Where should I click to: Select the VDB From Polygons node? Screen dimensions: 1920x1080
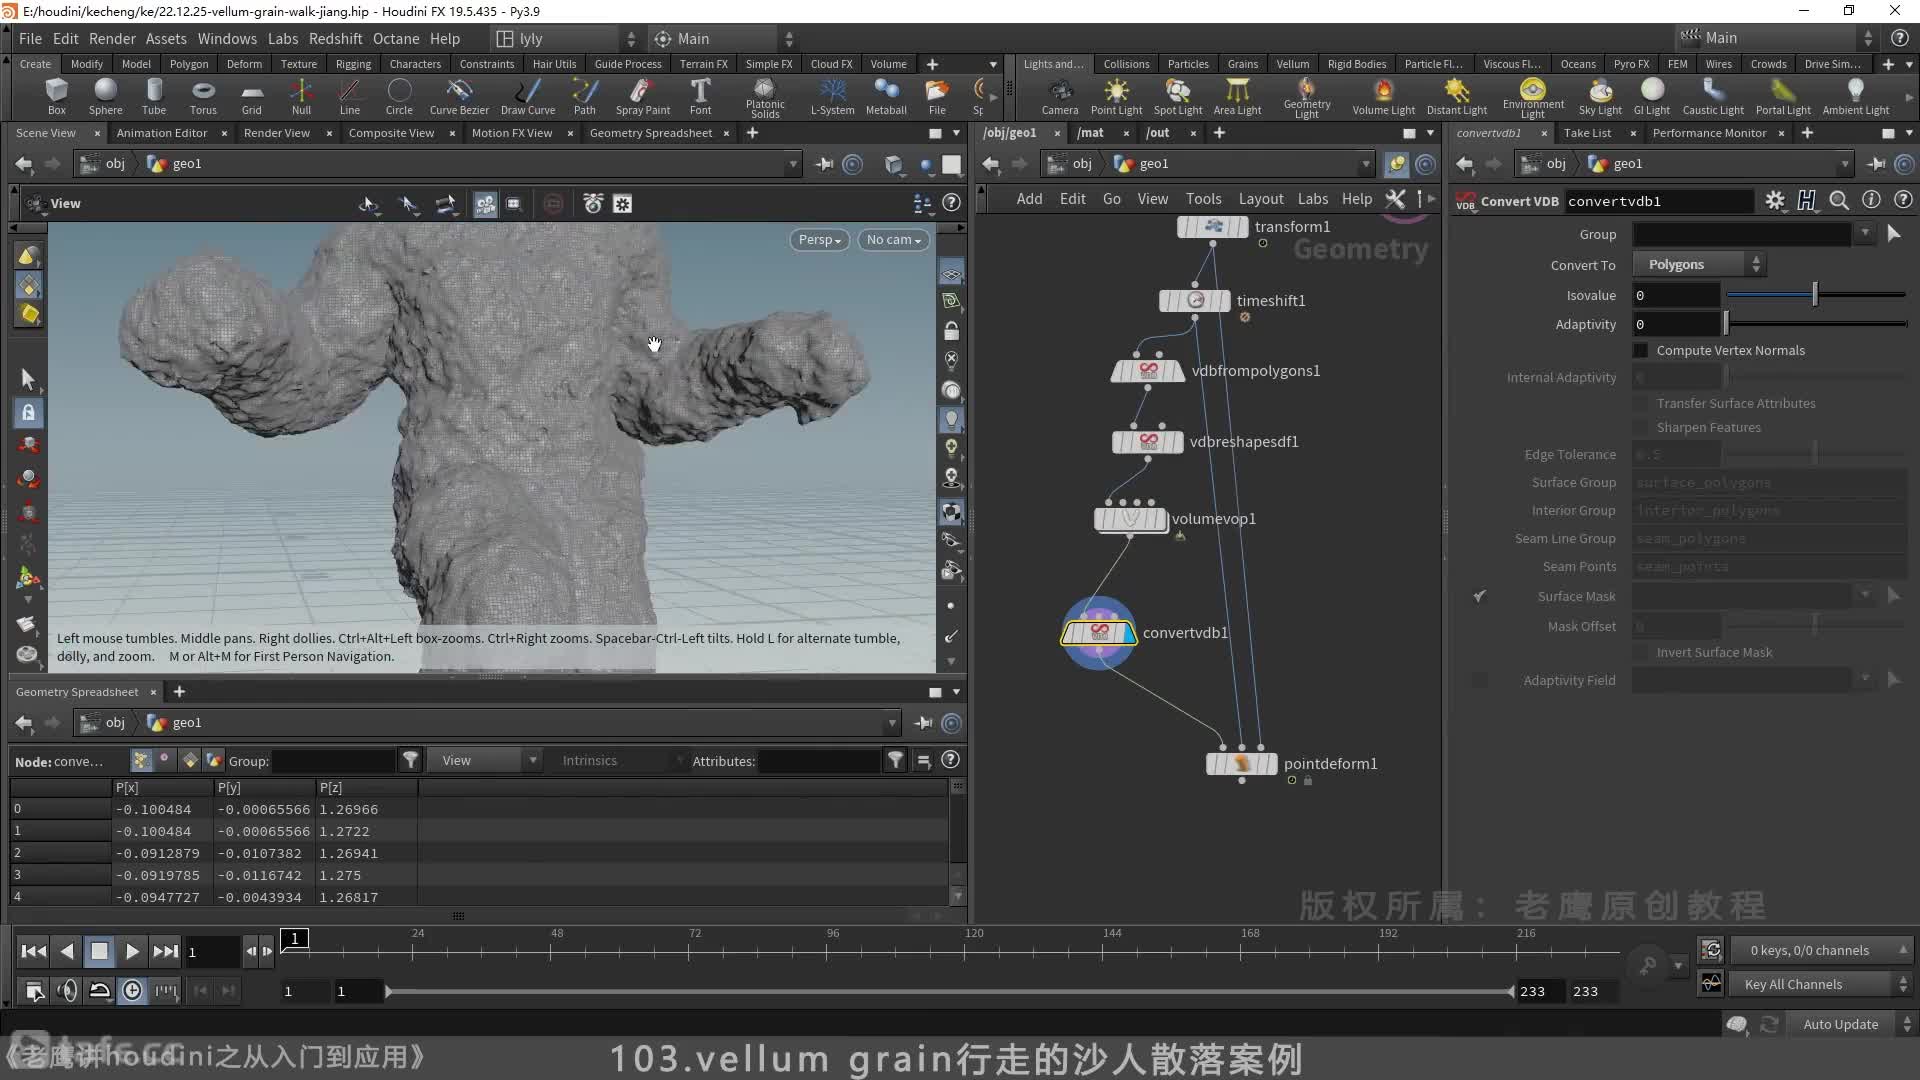pyautogui.click(x=1149, y=371)
